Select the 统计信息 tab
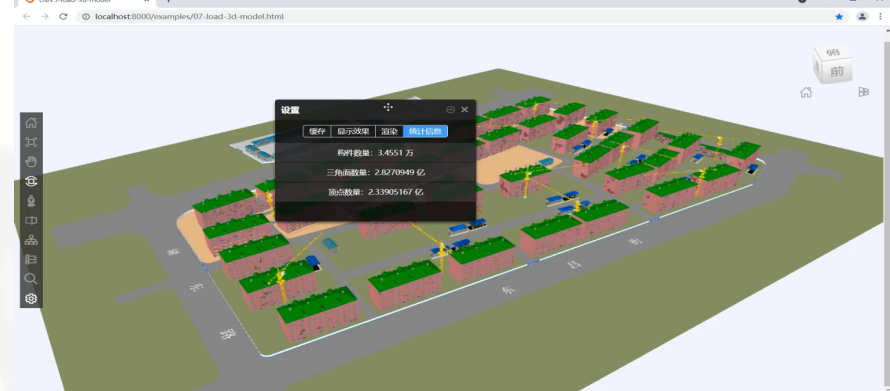 (425, 131)
